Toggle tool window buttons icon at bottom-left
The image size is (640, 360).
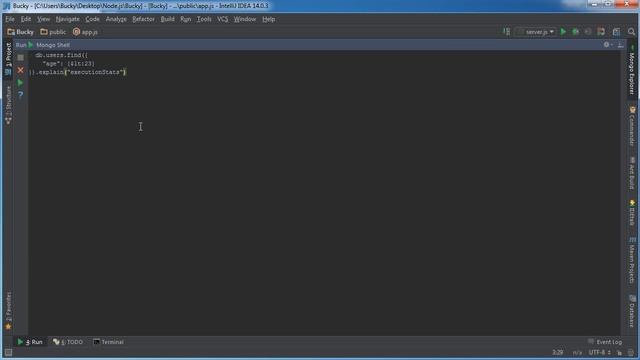click(x=8, y=353)
